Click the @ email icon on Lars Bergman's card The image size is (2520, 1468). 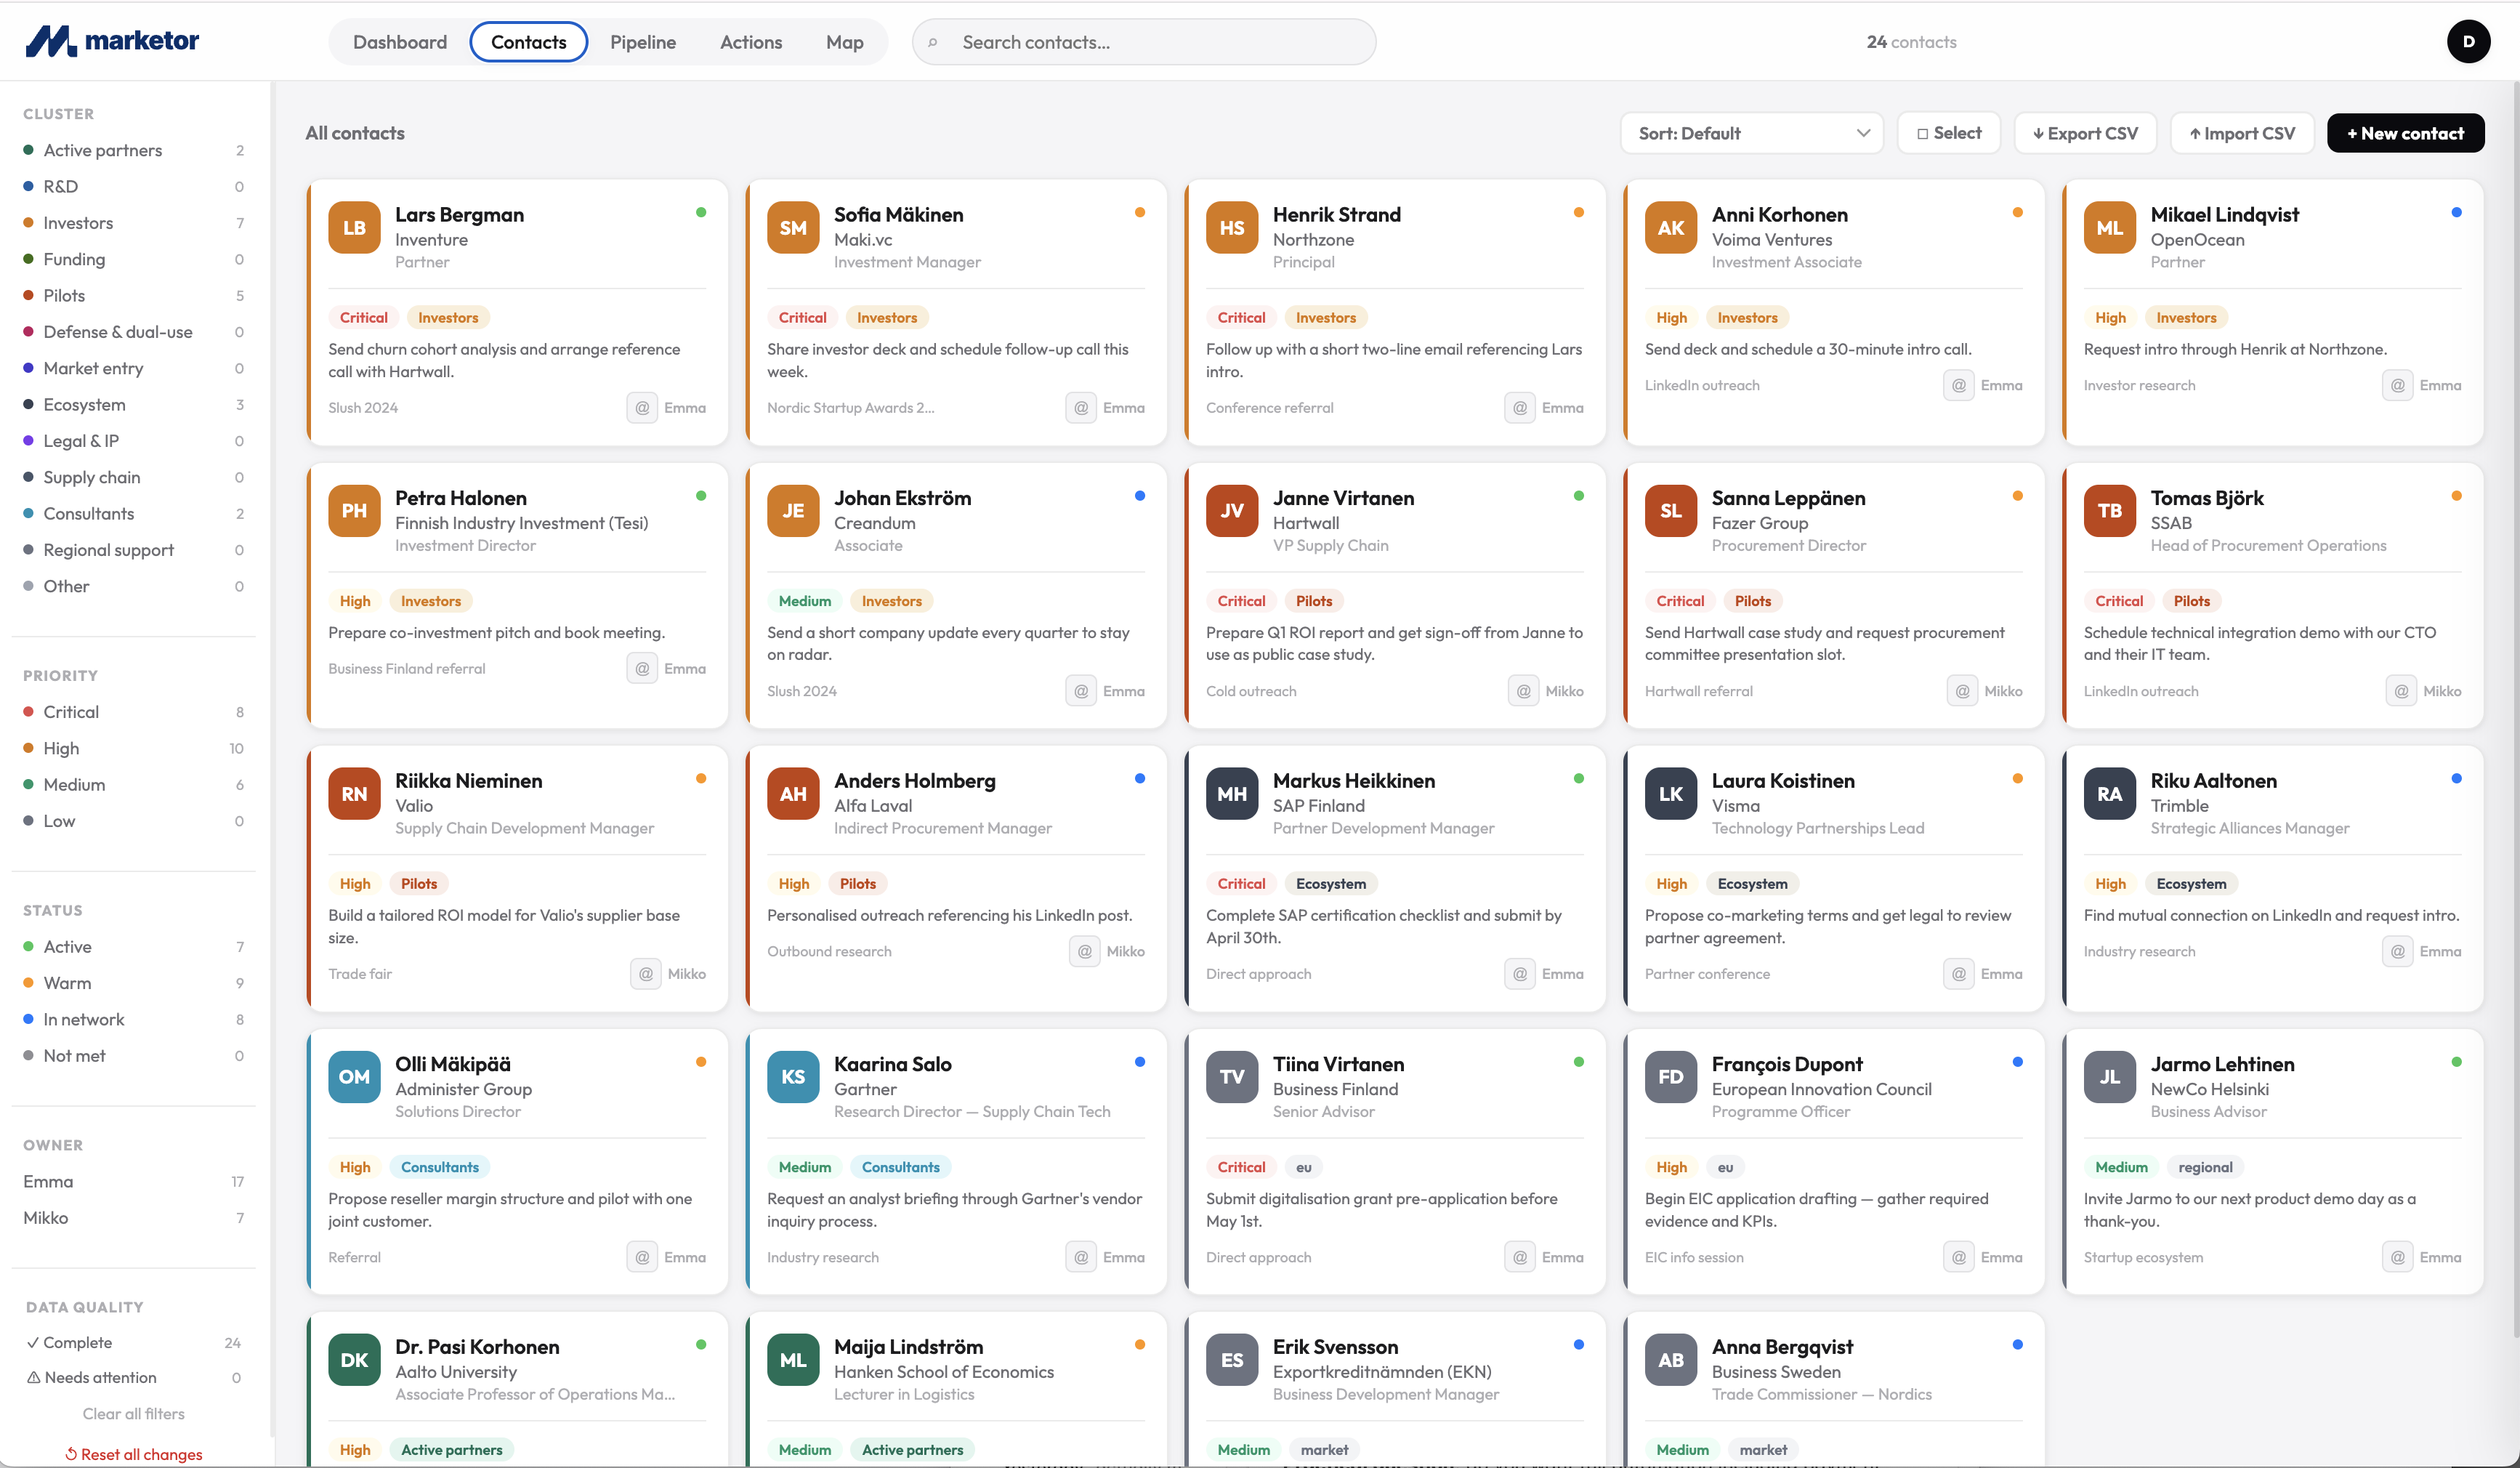(642, 408)
